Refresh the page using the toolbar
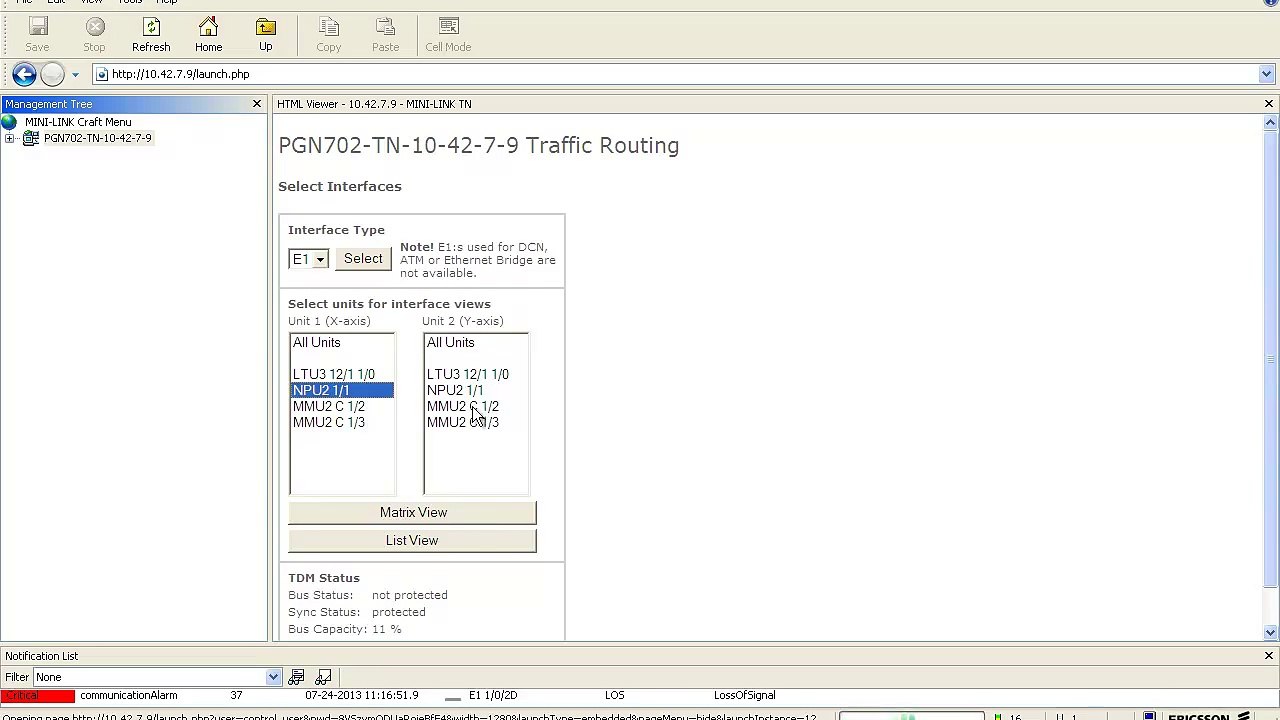The image size is (1280, 720). [151, 34]
